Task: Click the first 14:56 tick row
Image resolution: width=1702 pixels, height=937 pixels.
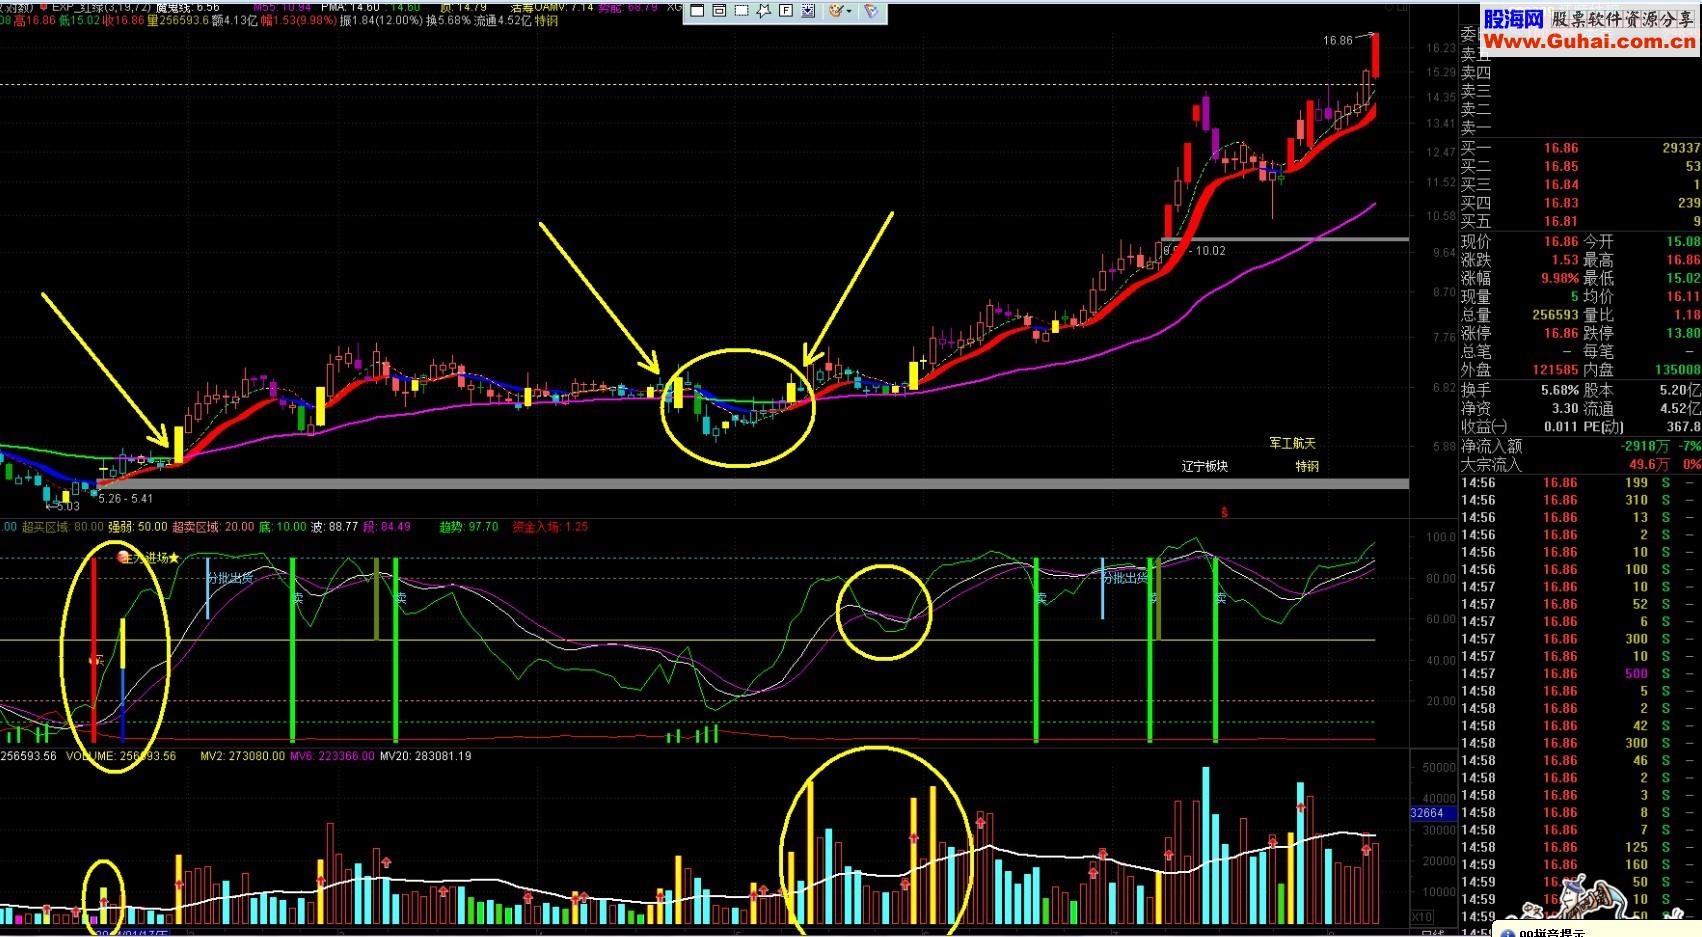Action: point(1580,483)
